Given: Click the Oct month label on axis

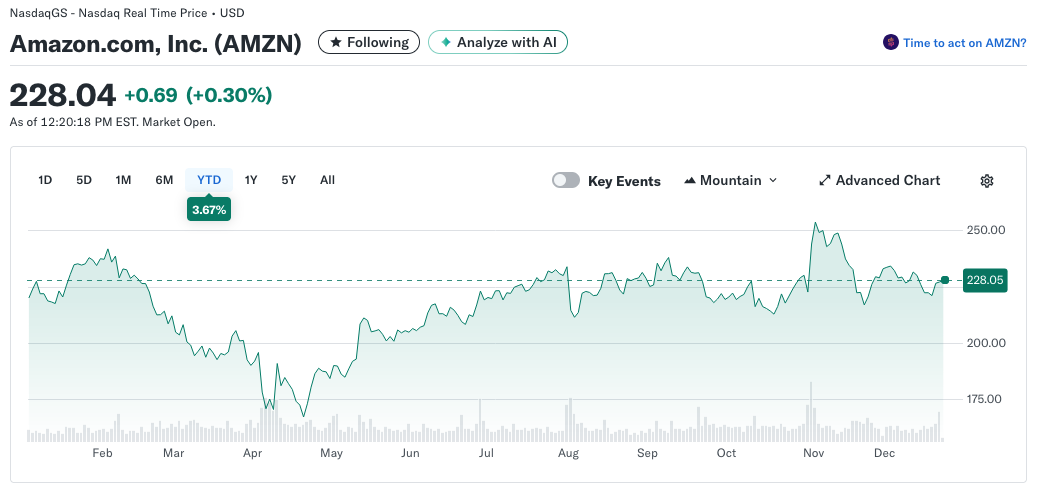Looking at the screenshot, I should click(726, 453).
